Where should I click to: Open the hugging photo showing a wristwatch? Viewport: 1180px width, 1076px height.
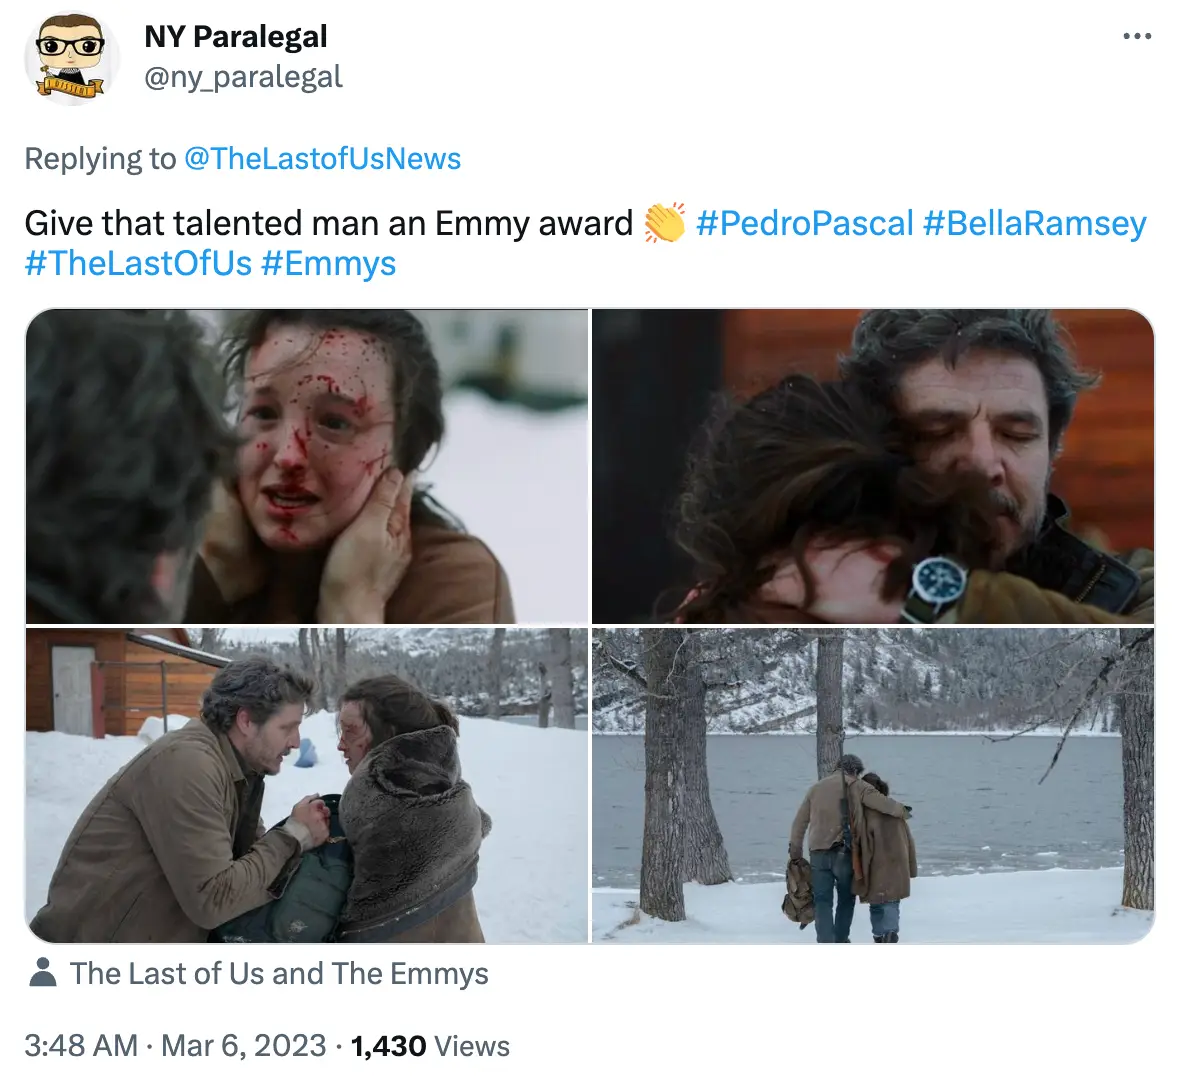(873, 466)
